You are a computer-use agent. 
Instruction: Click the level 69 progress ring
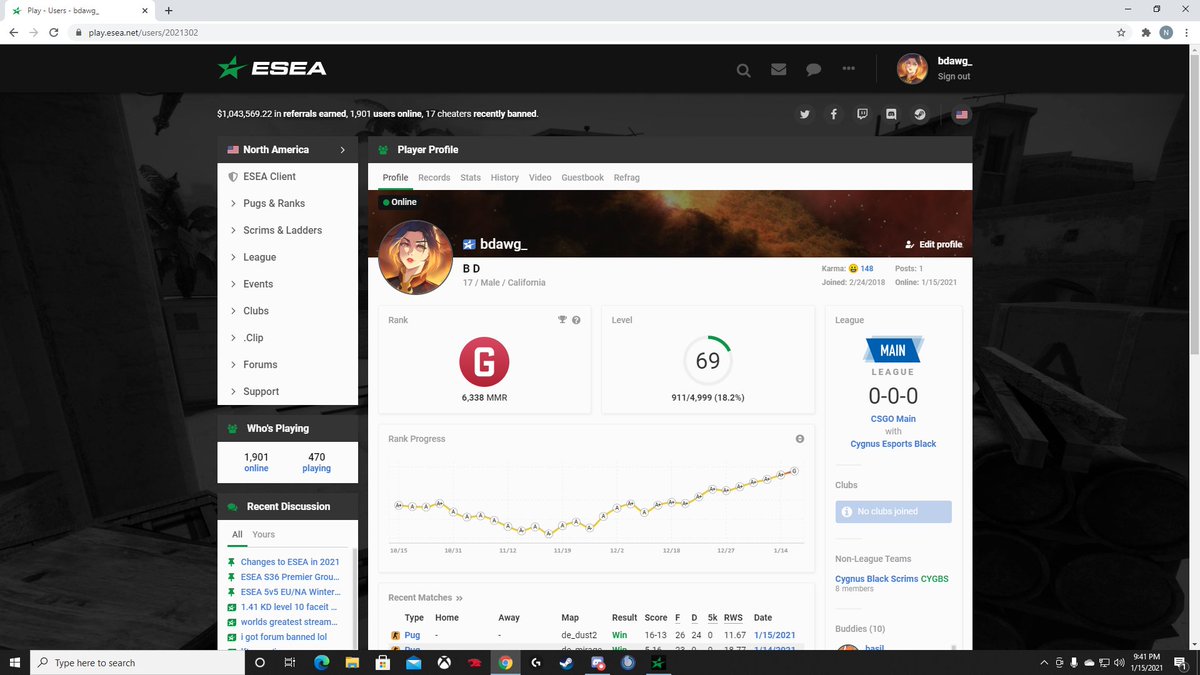click(x=708, y=361)
